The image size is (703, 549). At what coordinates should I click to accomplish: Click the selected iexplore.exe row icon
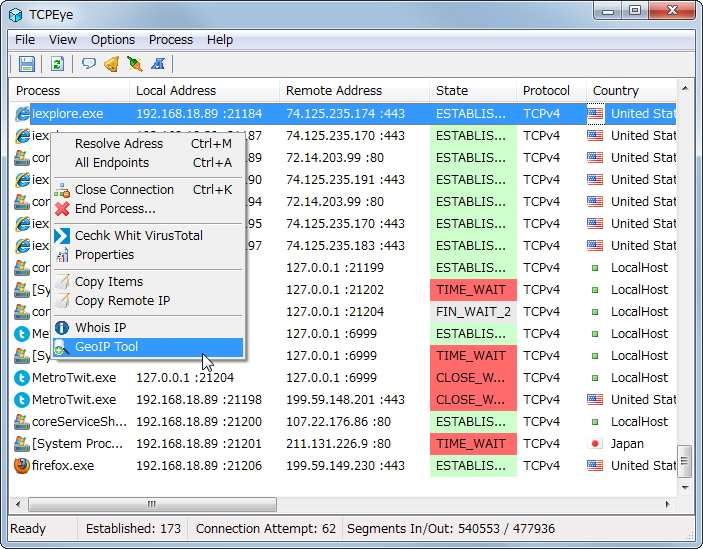pyautogui.click(x=22, y=114)
